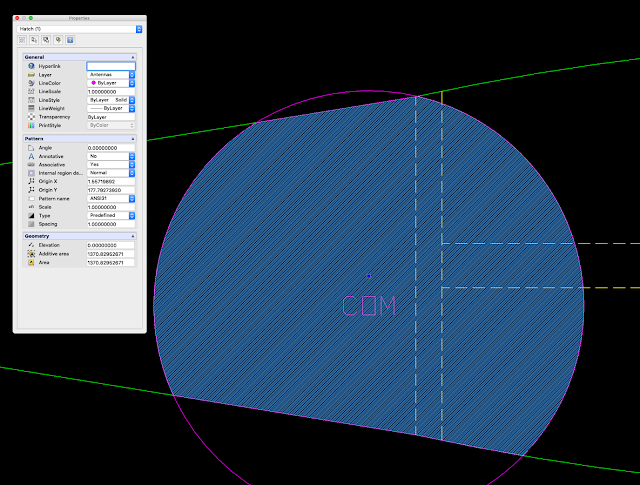
Task: Edit the Origin X value field
Action: pyautogui.click(x=111, y=182)
